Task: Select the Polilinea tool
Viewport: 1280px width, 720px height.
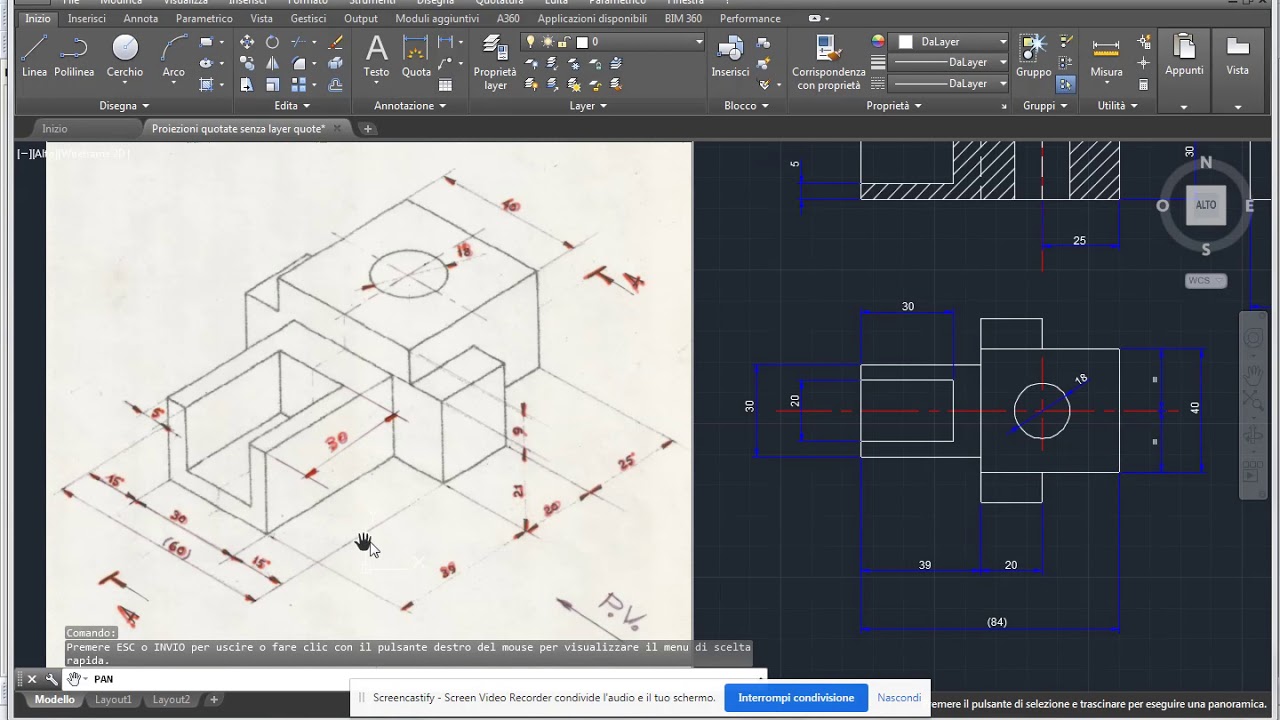Action: [74, 56]
